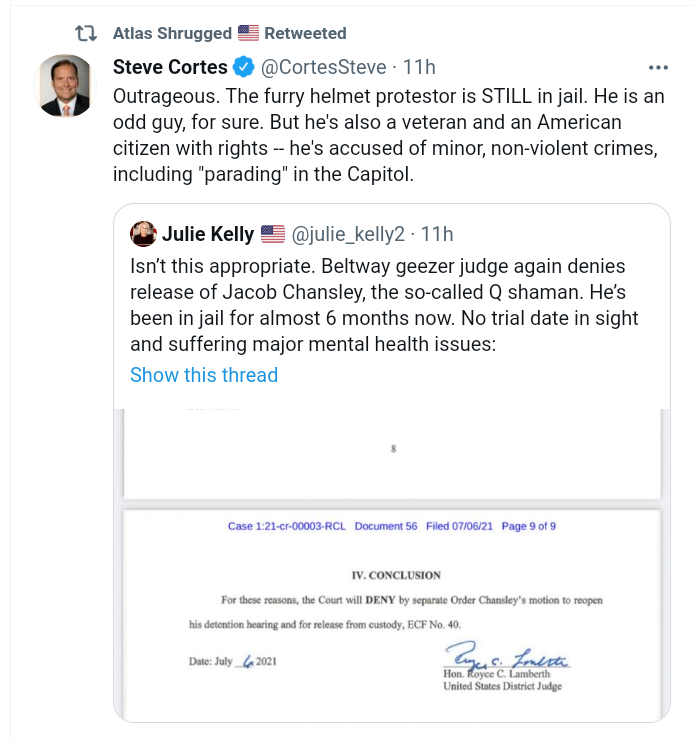The image size is (693, 739).
Task: Open Steve Cortes's profile picture
Action: 65,85
